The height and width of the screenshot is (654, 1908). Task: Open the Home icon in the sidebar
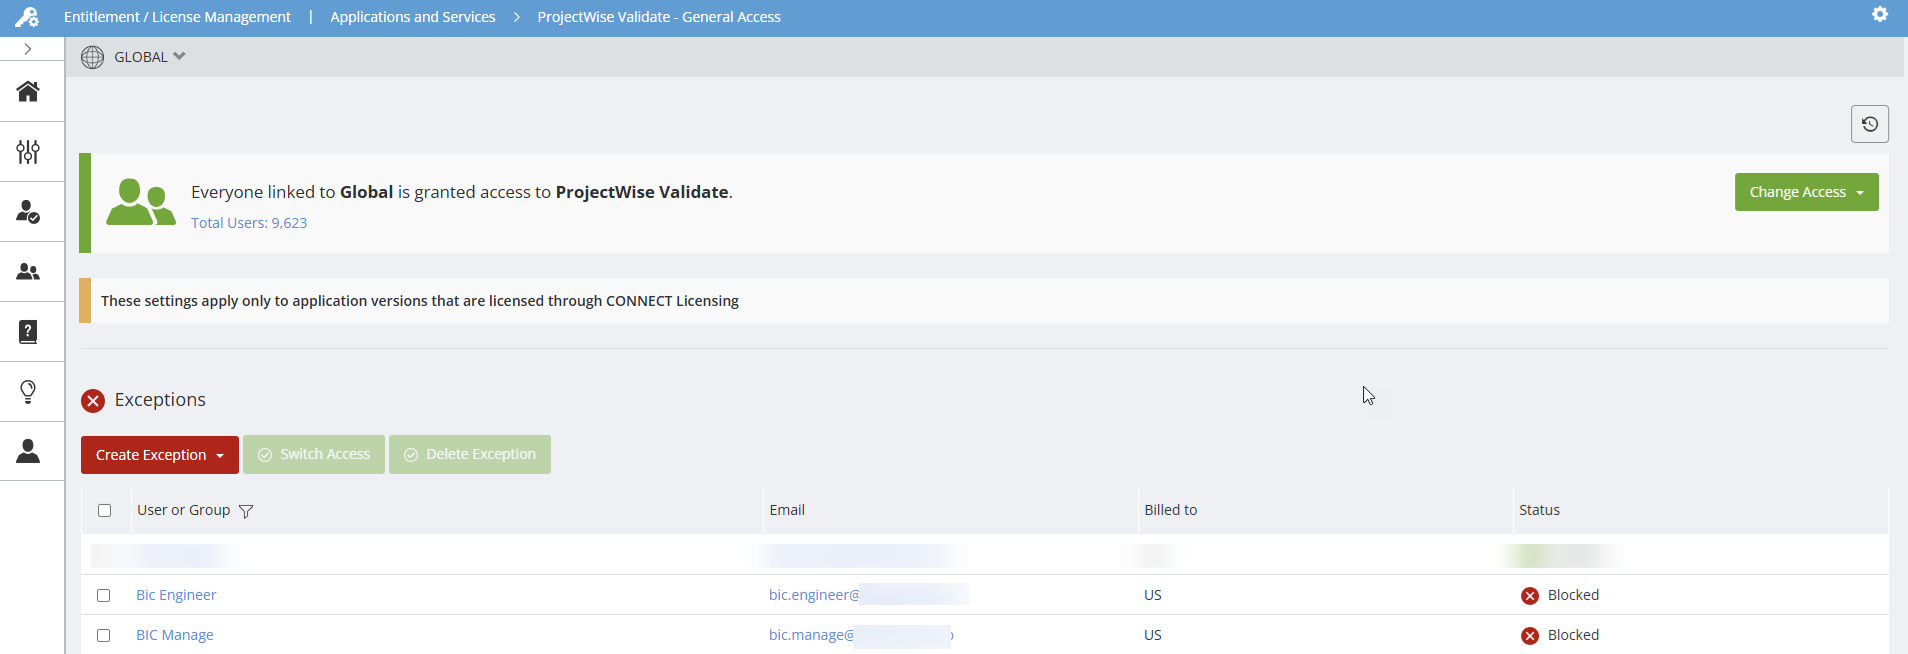click(x=28, y=91)
